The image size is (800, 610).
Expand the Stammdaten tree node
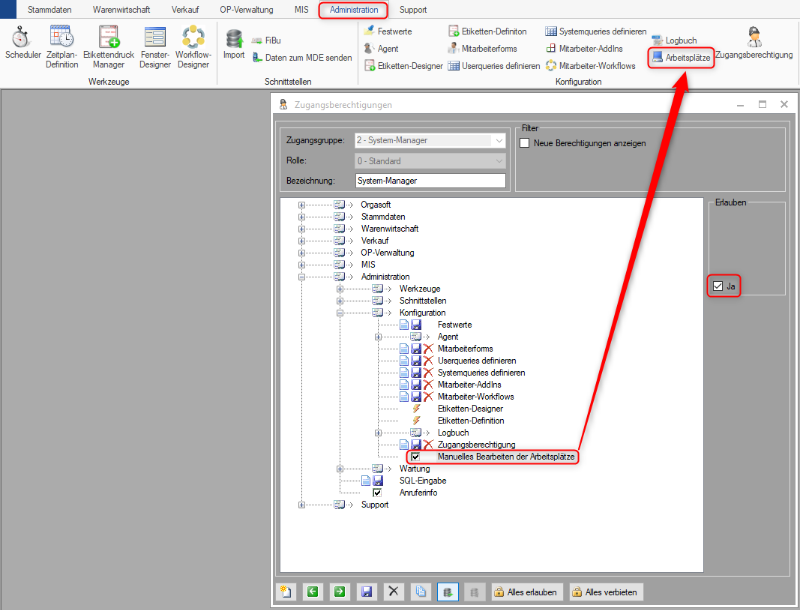(301, 216)
